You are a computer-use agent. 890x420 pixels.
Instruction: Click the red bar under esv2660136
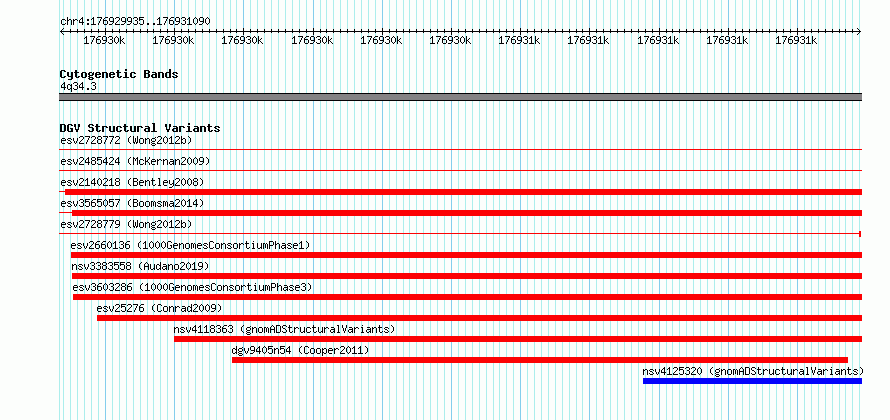[x=467, y=255]
